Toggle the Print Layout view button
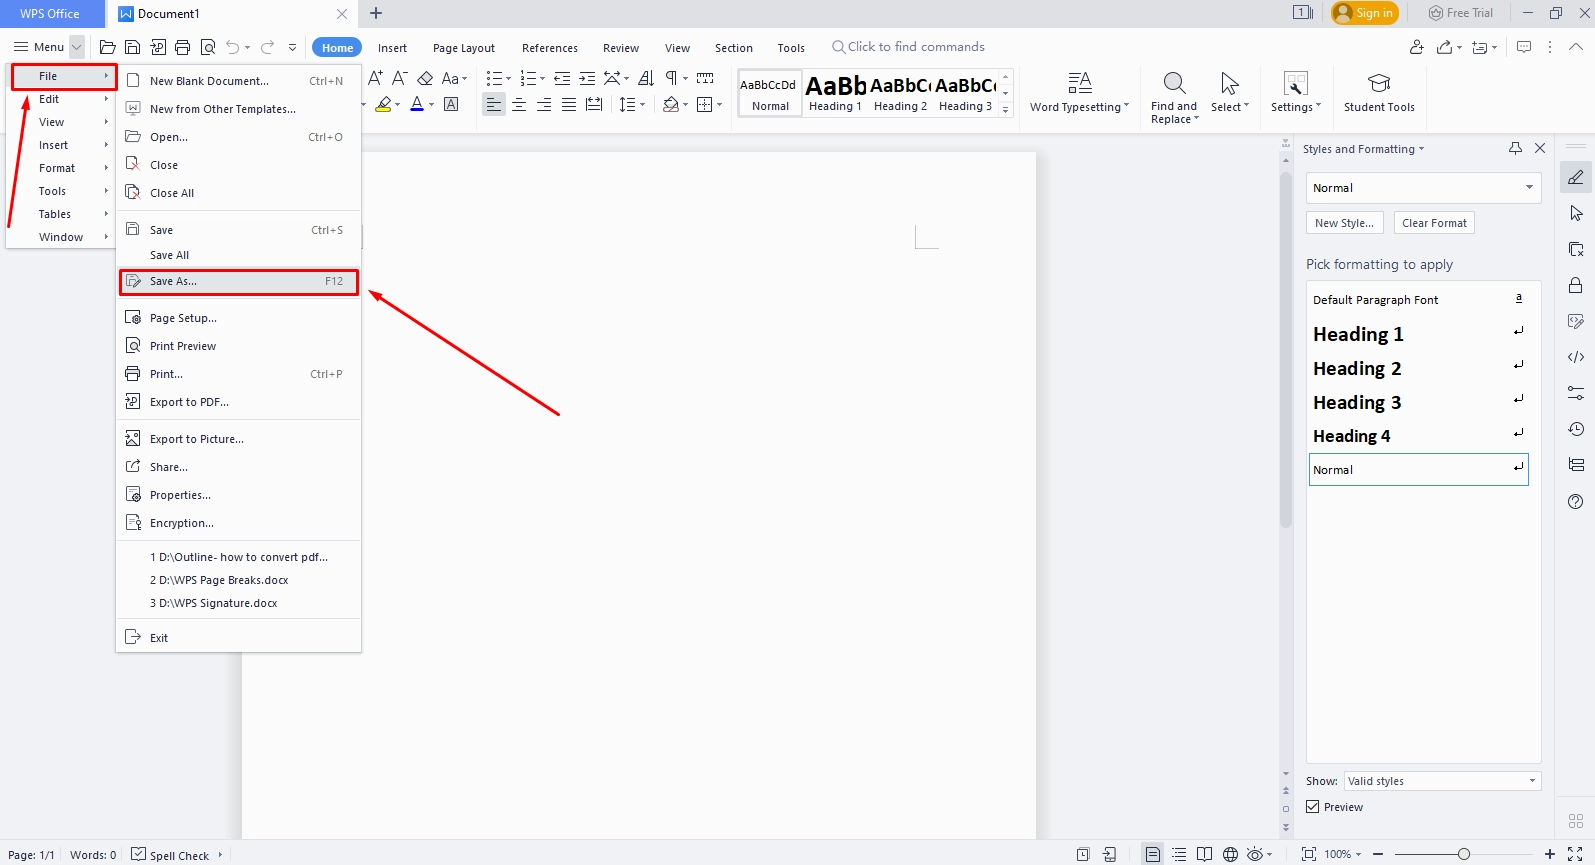The height and width of the screenshot is (865, 1595). pyautogui.click(x=1153, y=854)
